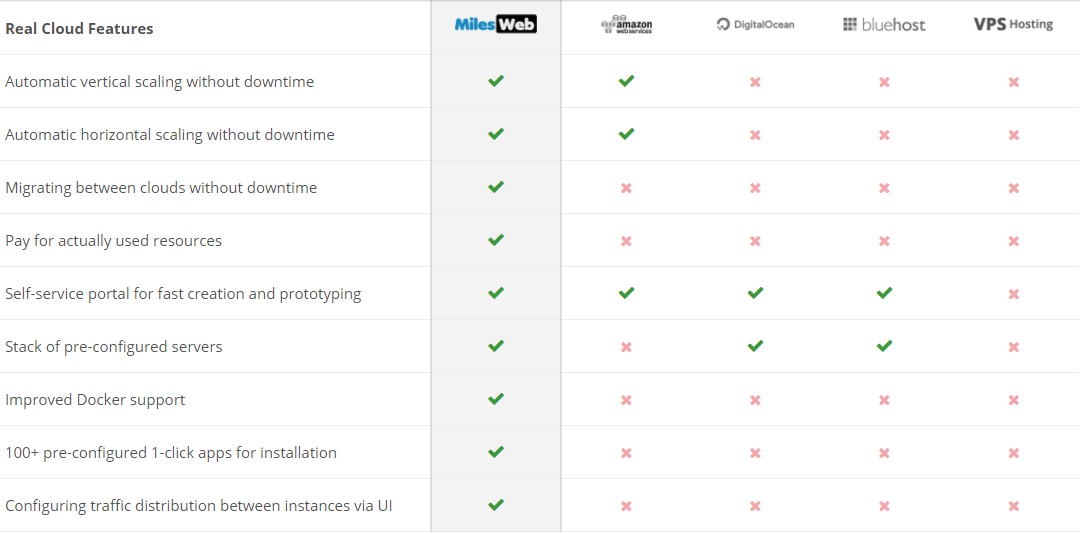Viewport: 1080px width, 534px height.
Task: Click DigitalOcean checkmark for self-service portal
Action: pos(755,293)
